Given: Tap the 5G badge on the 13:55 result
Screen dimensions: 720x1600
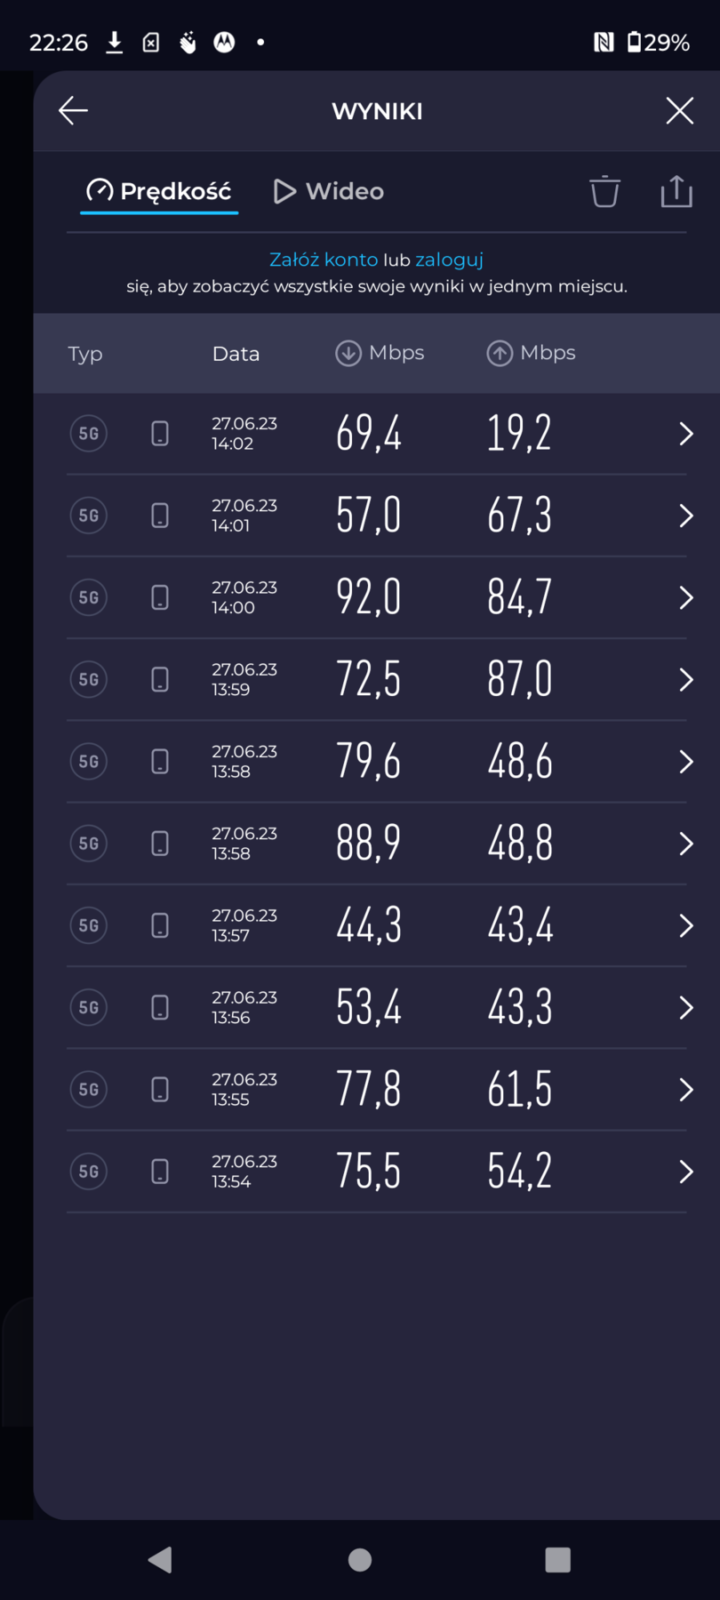Looking at the screenshot, I should 88,1090.
